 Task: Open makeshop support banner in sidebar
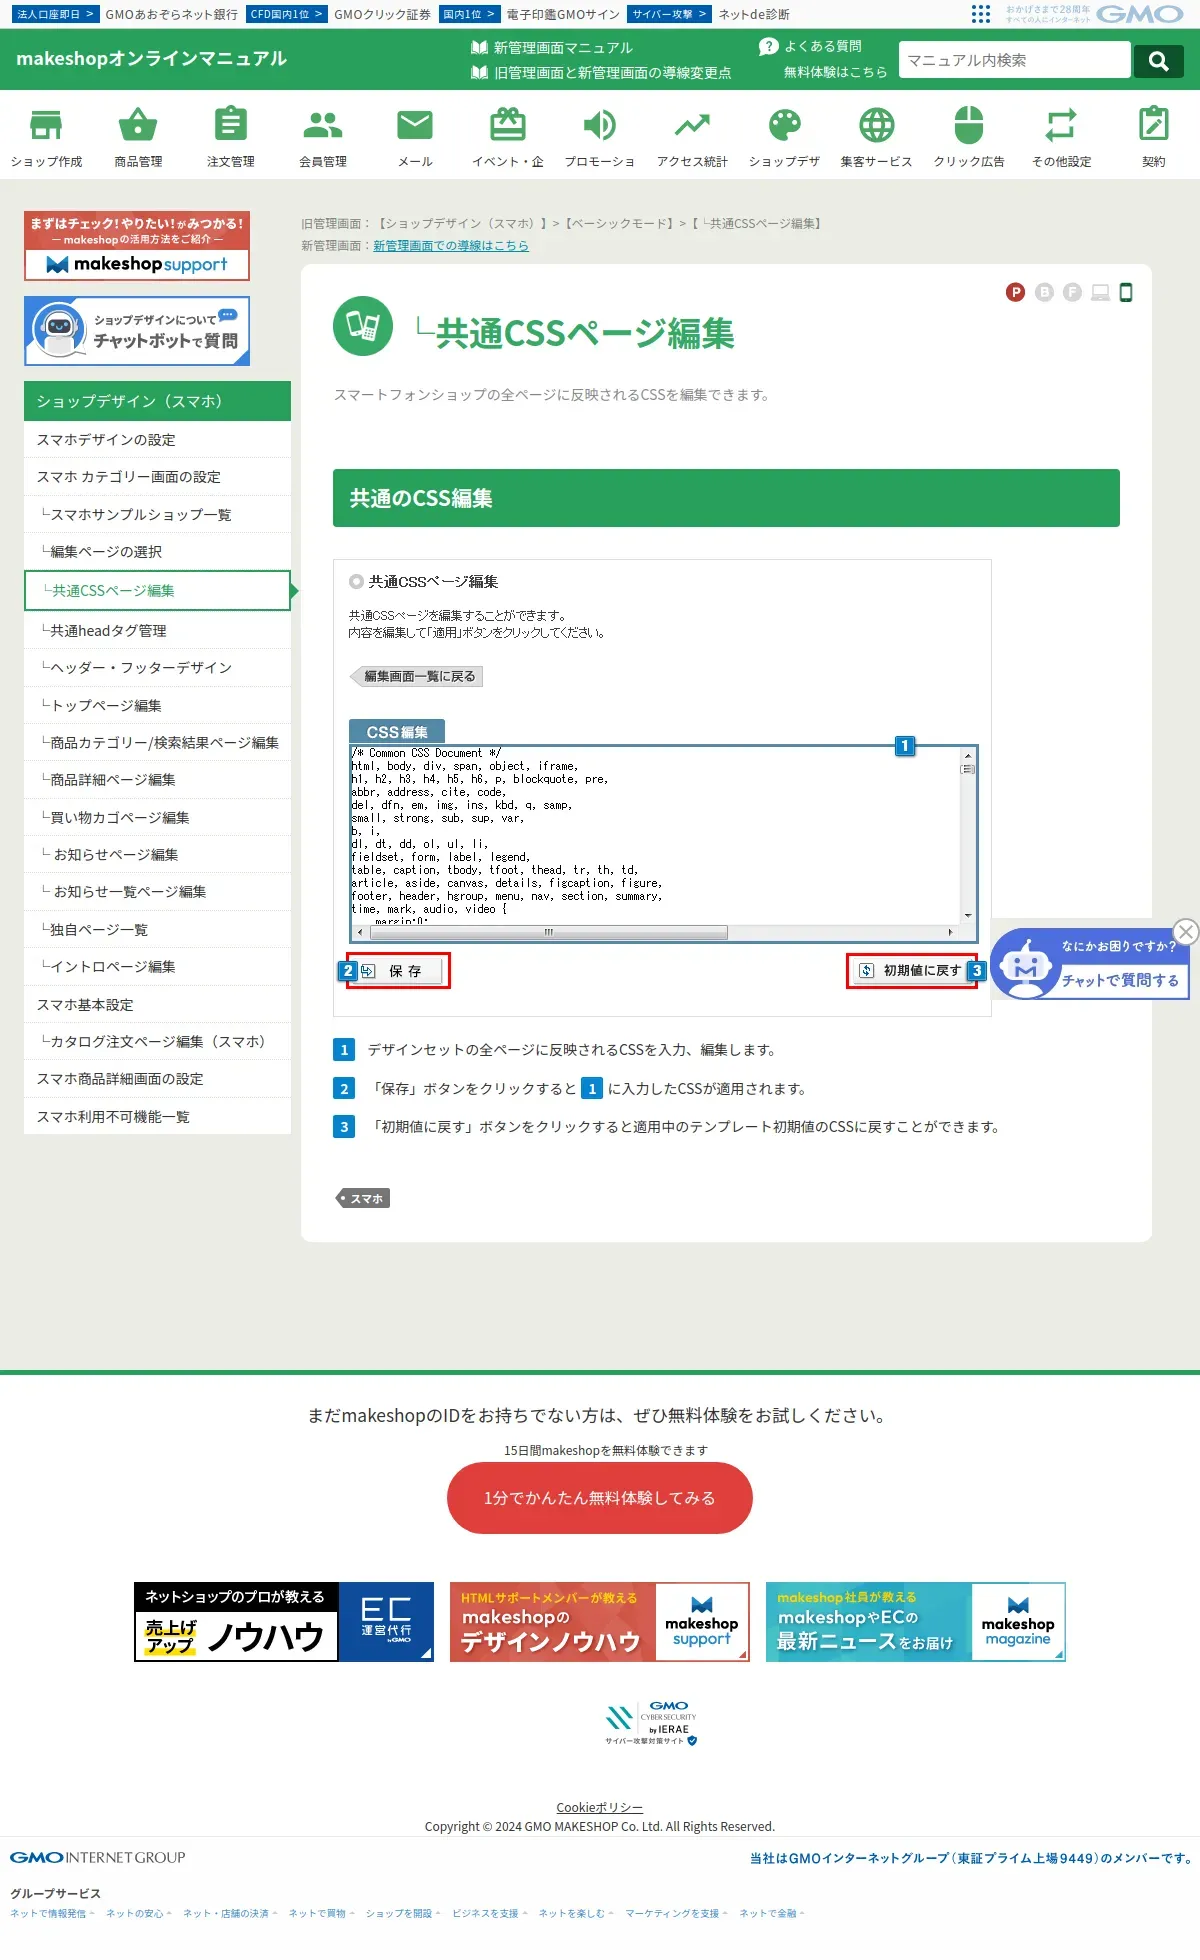[x=137, y=246]
